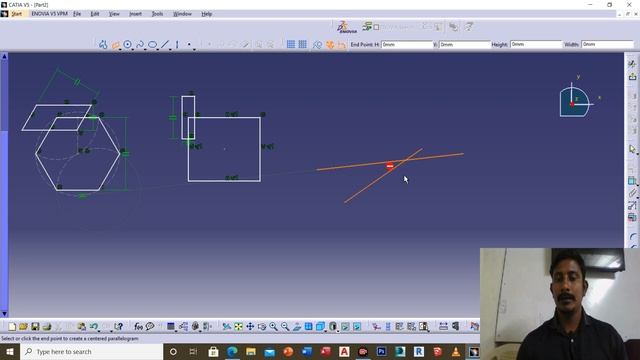Select the Profile sketch tool

pyautogui.click(x=103, y=44)
